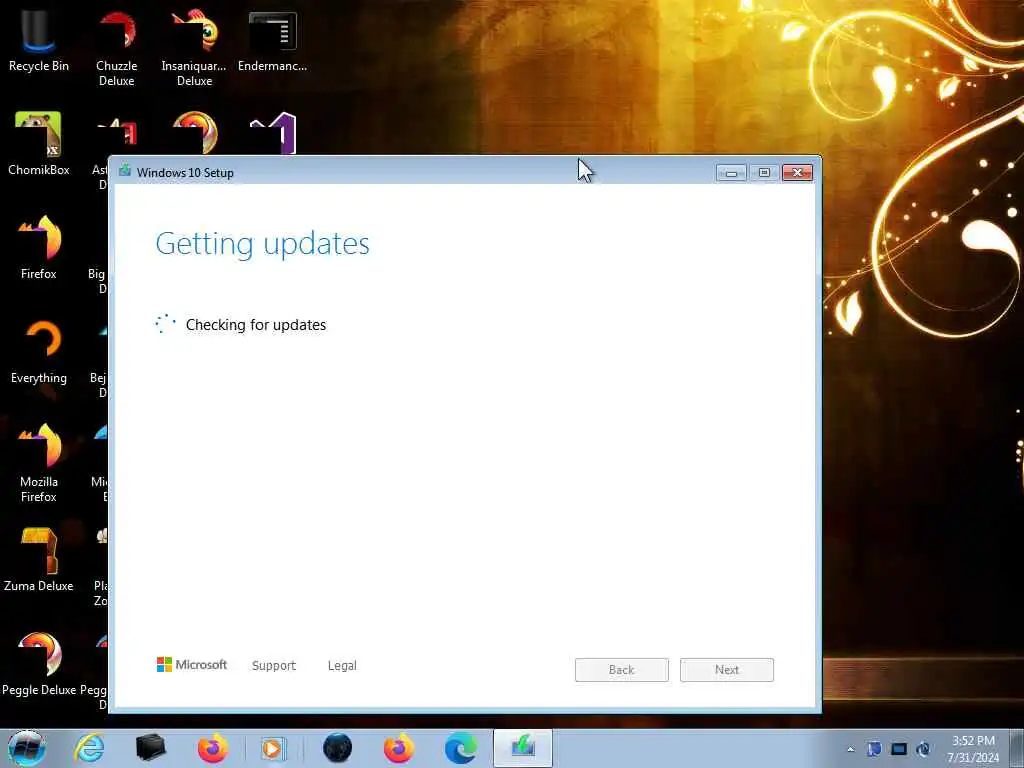Show hidden system tray icons

tap(850, 750)
